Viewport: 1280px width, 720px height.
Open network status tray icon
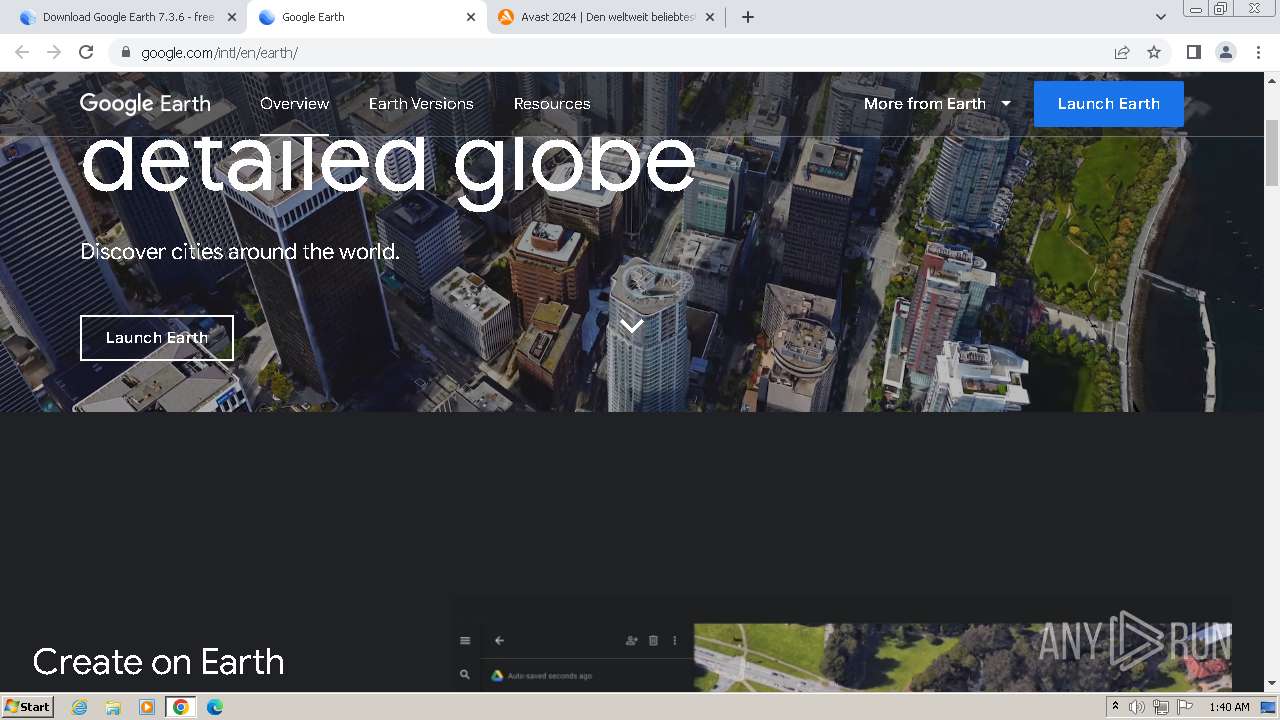click(x=1160, y=707)
